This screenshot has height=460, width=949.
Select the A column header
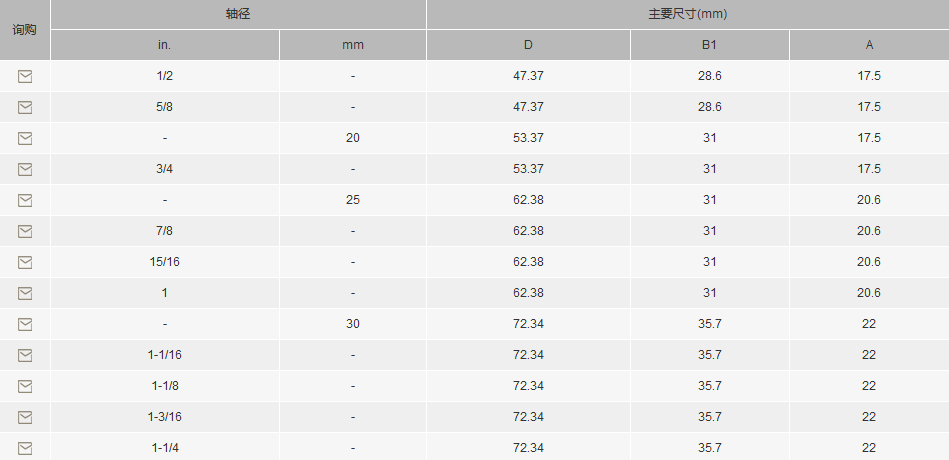[x=869, y=45]
